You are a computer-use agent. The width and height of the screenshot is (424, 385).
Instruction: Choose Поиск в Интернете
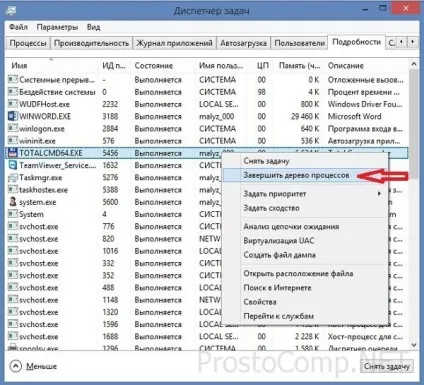tap(305, 288)
